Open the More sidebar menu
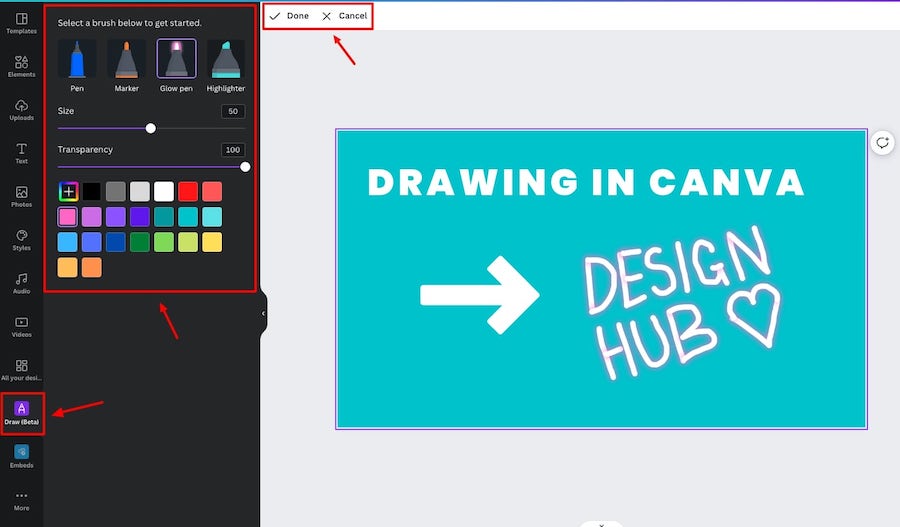Screen dimensions: 900x527 tap(21, 501)
